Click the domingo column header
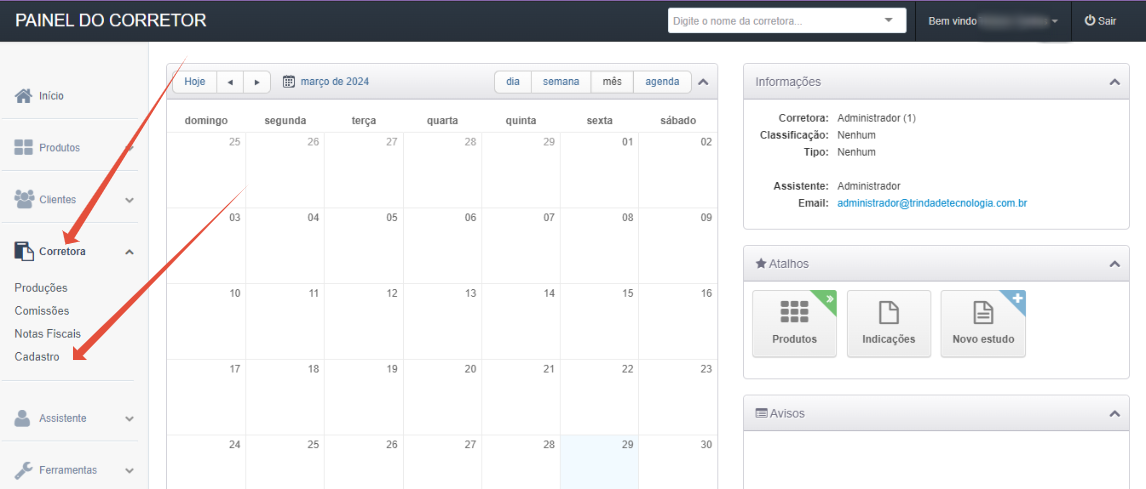Image resolution: width=1146 pixels, height=489 pixels. click(x=206, y=121)
